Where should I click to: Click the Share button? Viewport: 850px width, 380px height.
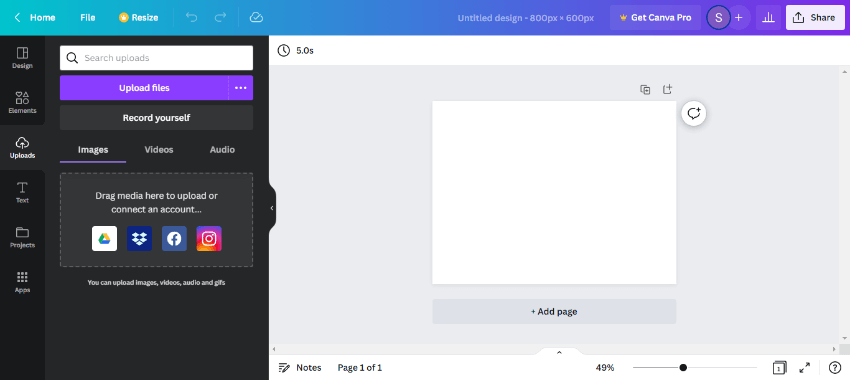[x=814, y=17]
